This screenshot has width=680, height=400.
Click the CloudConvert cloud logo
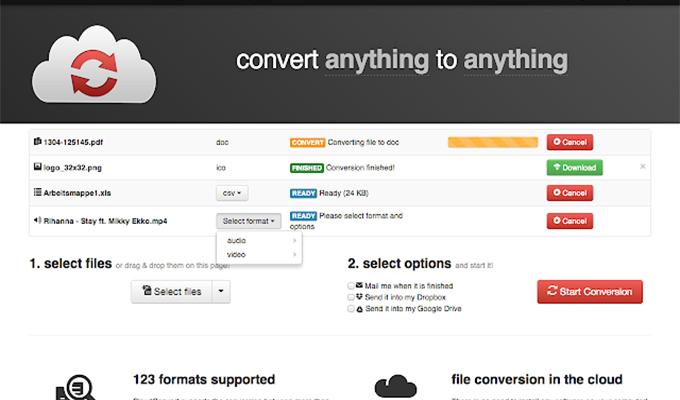click(x=94, y=64)
